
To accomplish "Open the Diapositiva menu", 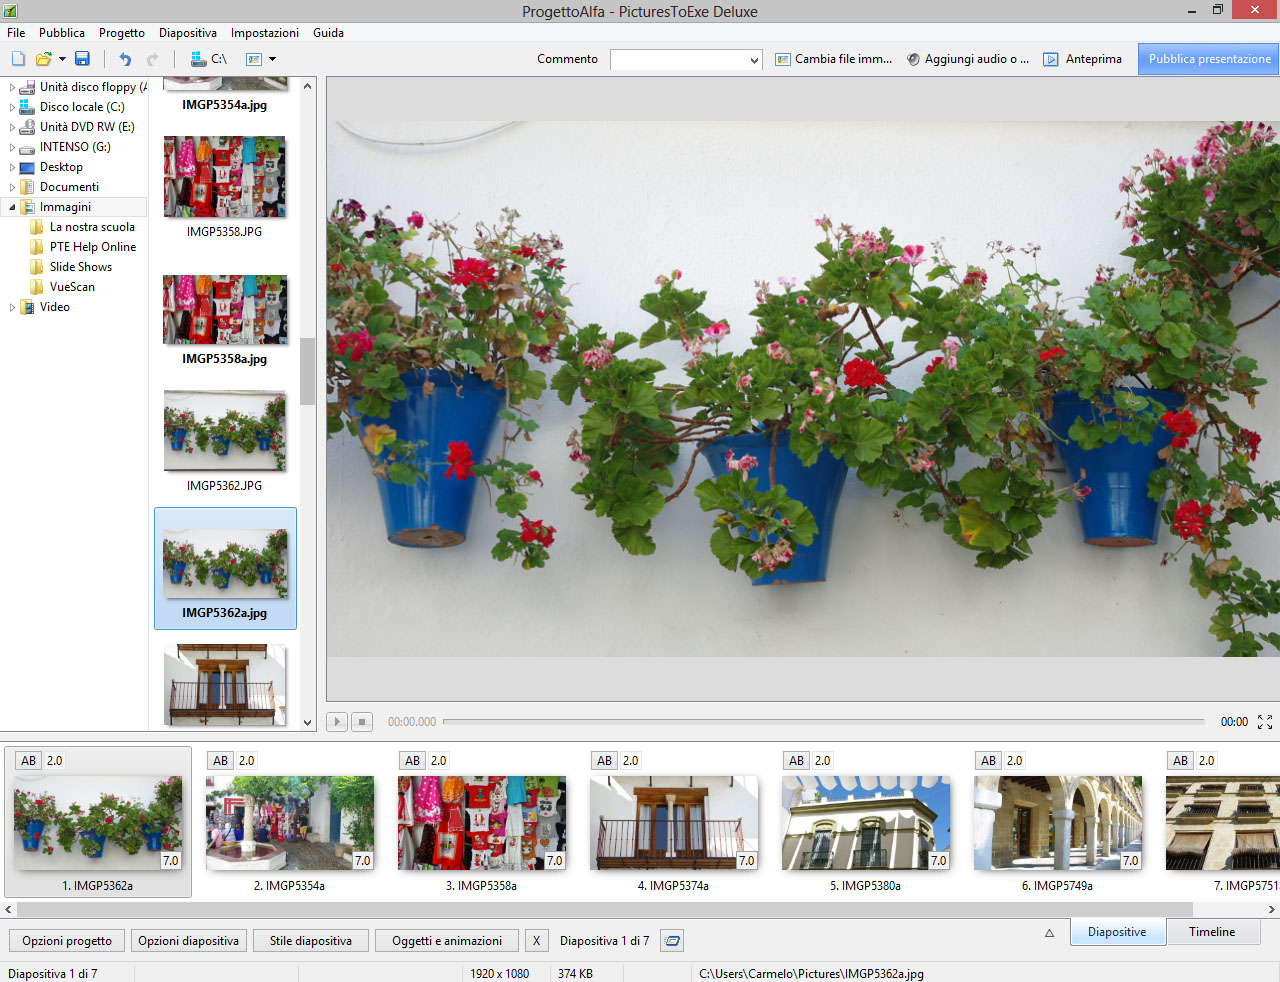I will 187,33.
